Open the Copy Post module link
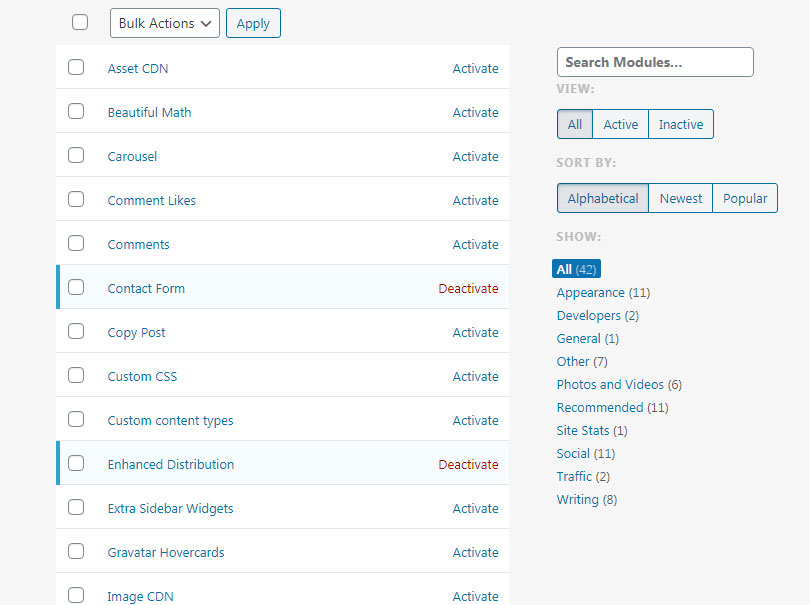Image resolution: width=810 pixels, height=605 pixels. click(x=136, y=333)
